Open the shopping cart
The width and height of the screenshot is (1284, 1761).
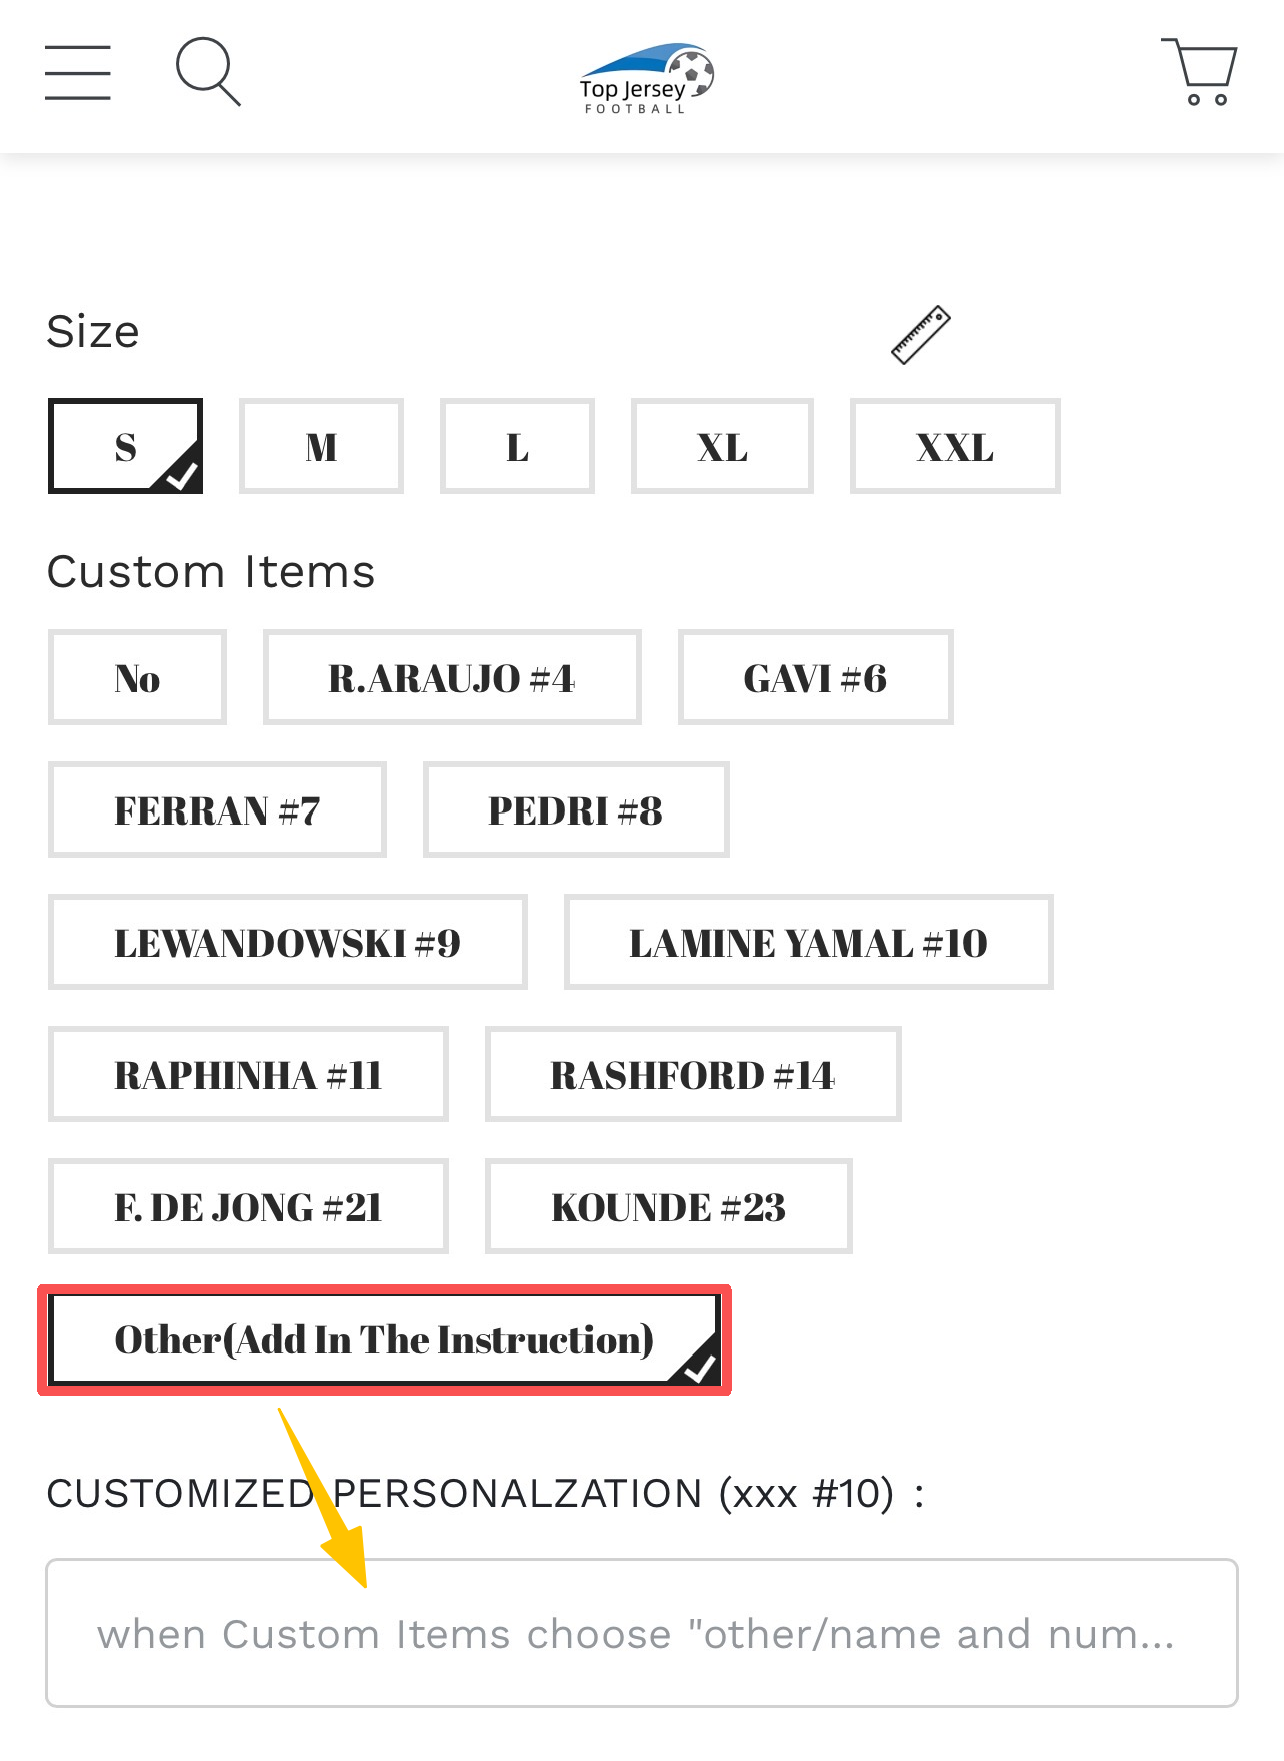point(1199,72)
